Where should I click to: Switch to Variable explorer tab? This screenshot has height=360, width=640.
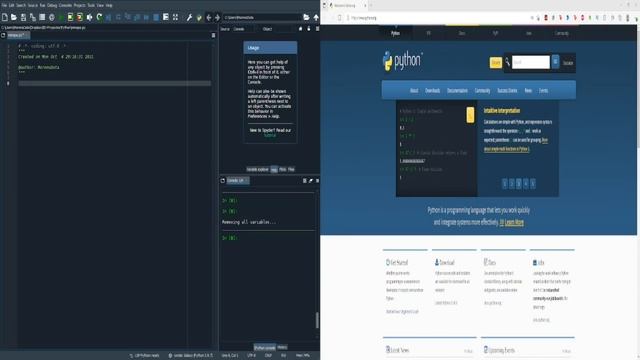(x=257, y=169)
